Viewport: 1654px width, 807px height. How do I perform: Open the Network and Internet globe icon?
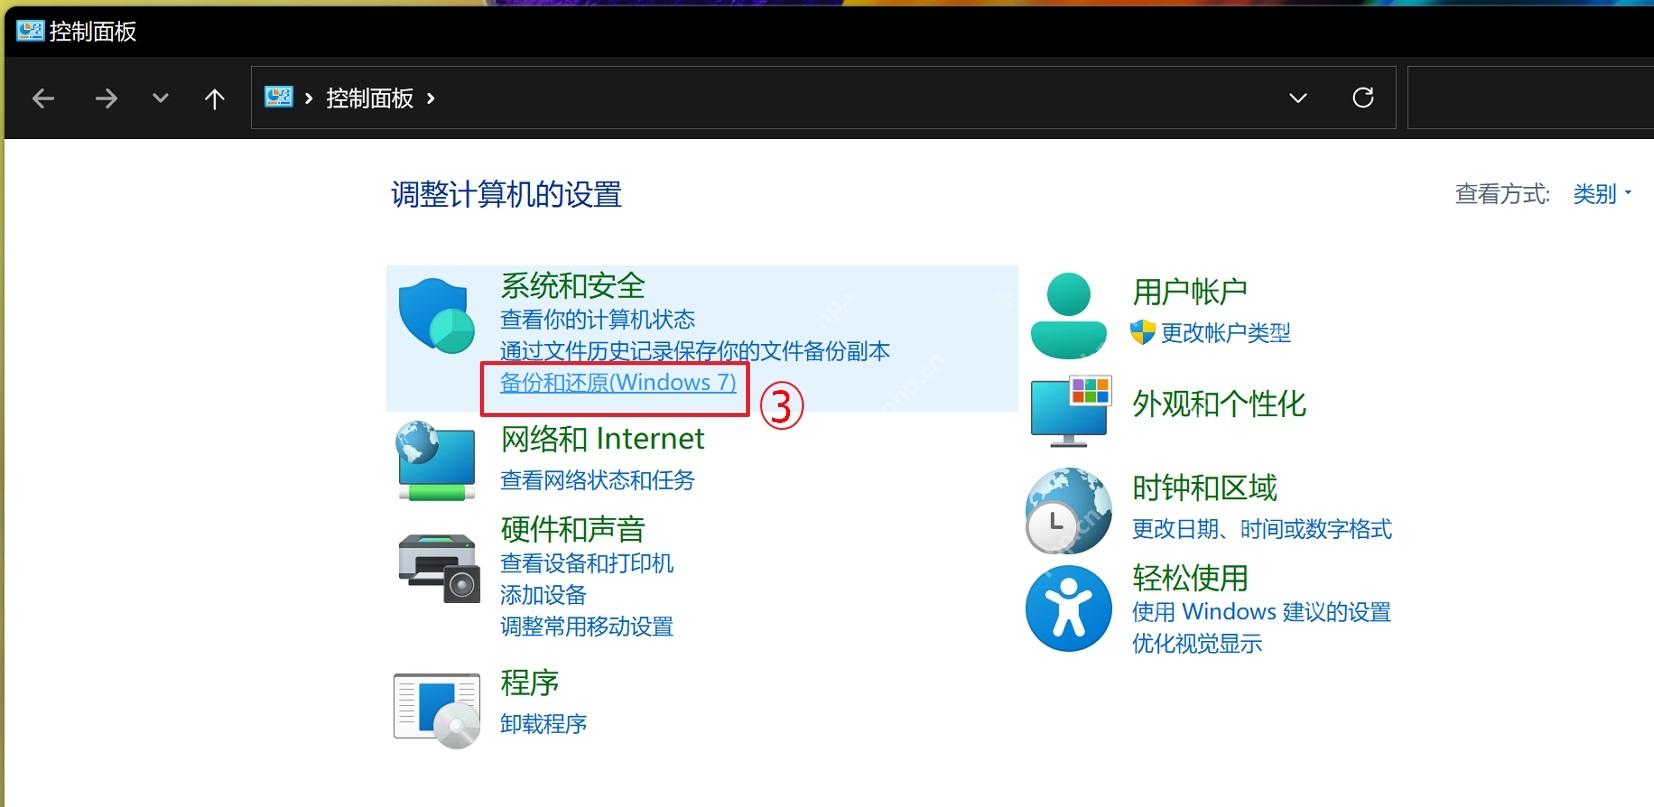pyautogui.click(x=435, y=461)
